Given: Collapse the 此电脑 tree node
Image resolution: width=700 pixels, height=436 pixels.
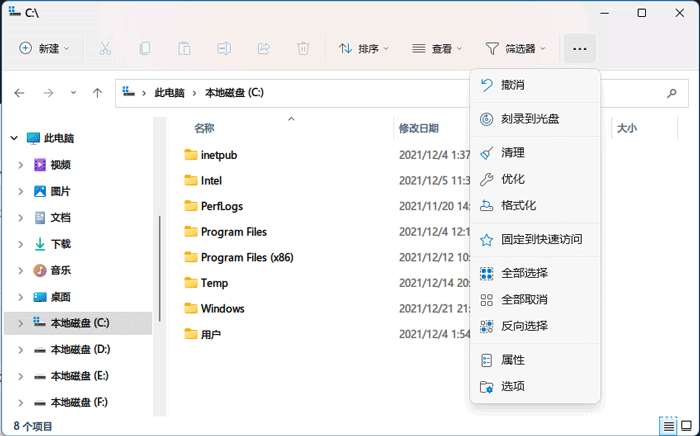Looking at the screenshot, I should (x=14, y=138).
